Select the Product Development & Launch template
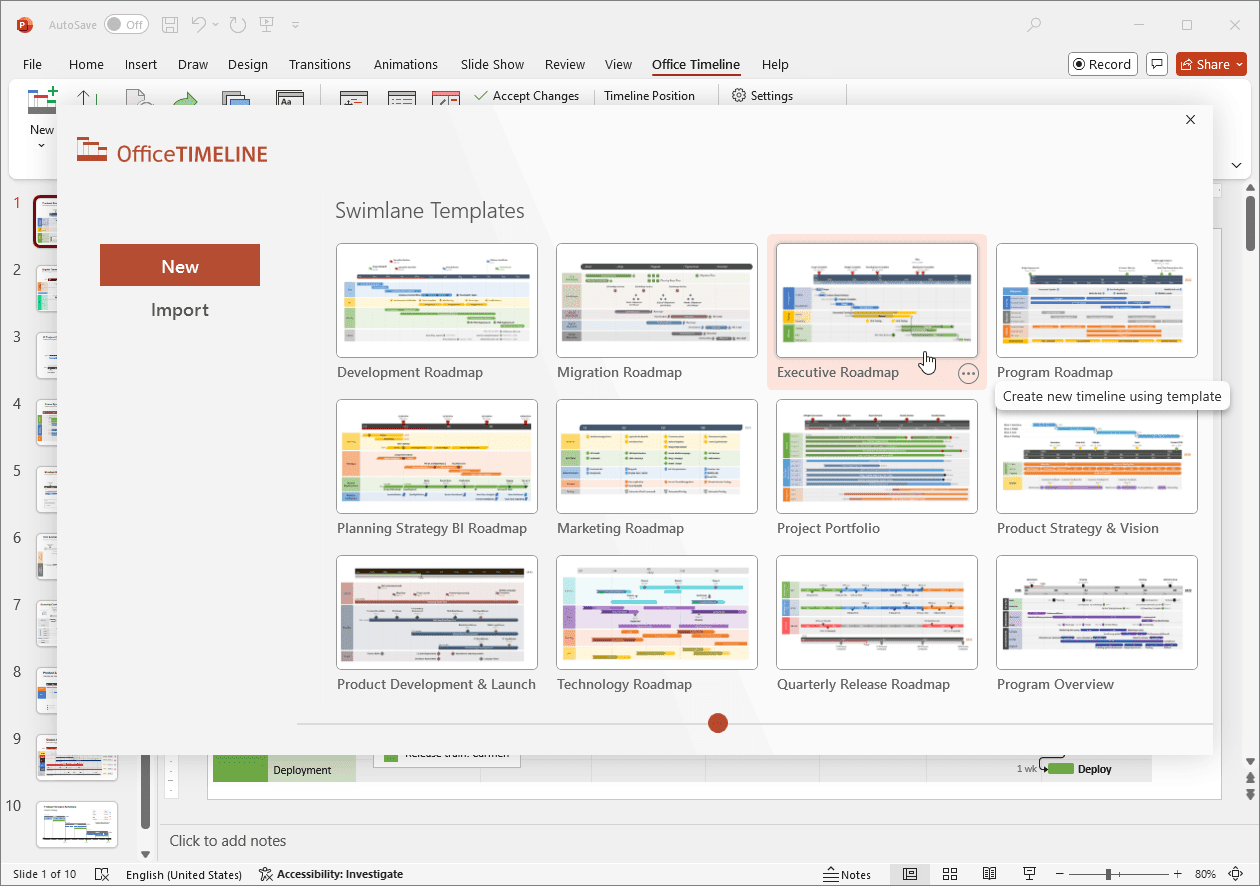Image resolution: width=1260 pixels, height=886 pixels. point(437,613)
